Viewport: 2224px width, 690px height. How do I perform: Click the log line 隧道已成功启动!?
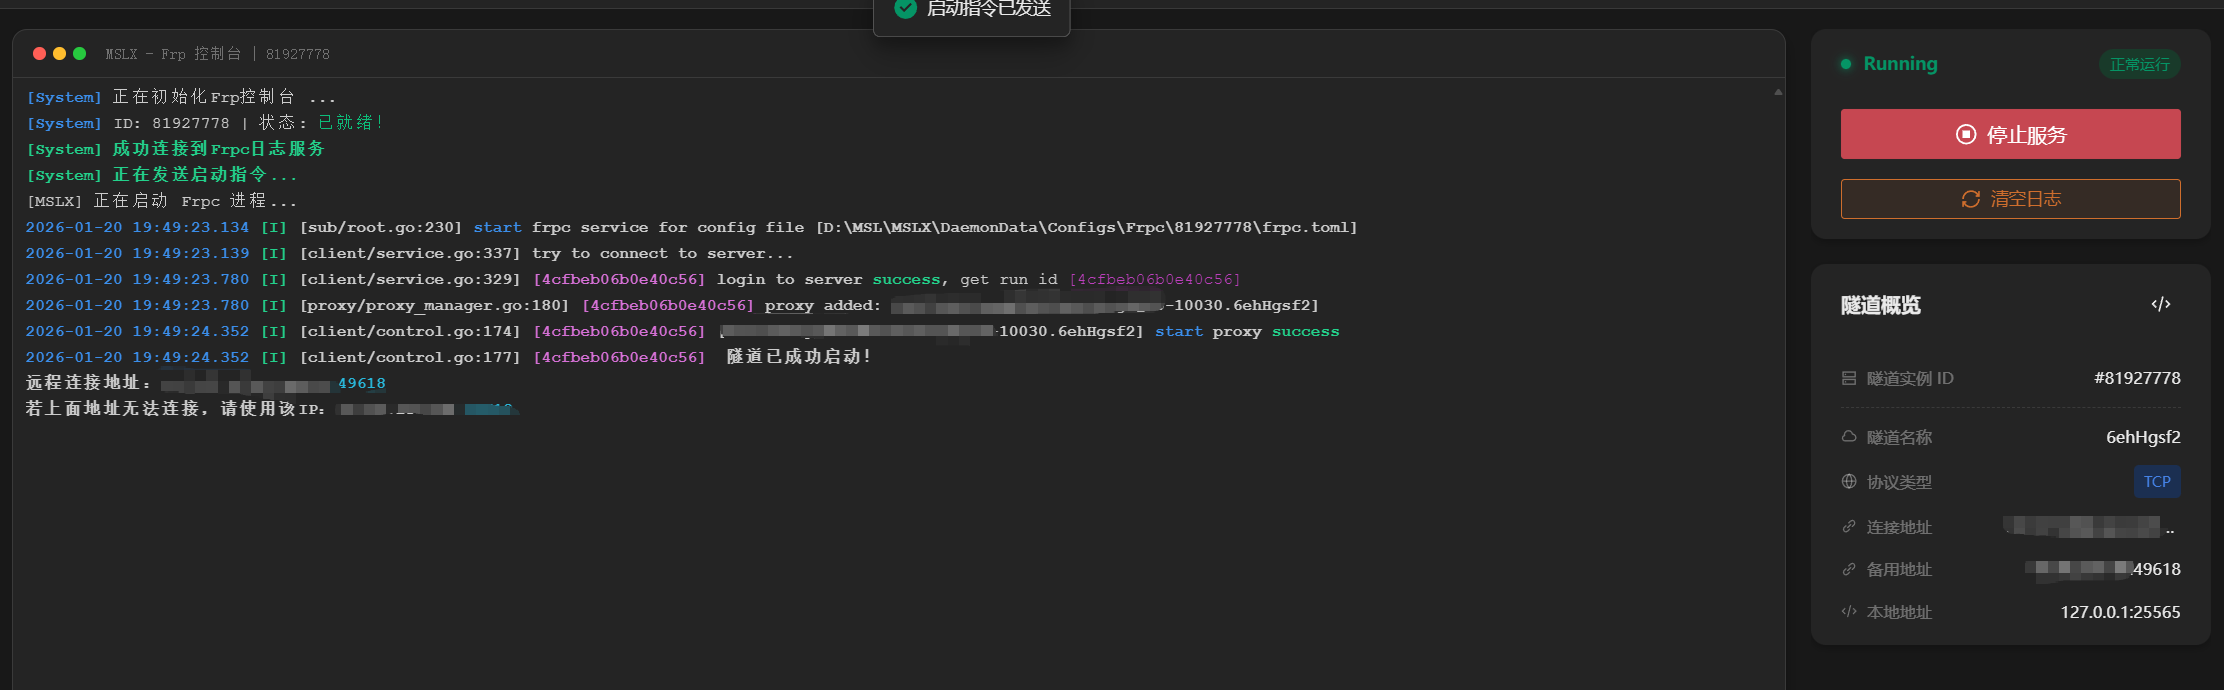(798, 357)
